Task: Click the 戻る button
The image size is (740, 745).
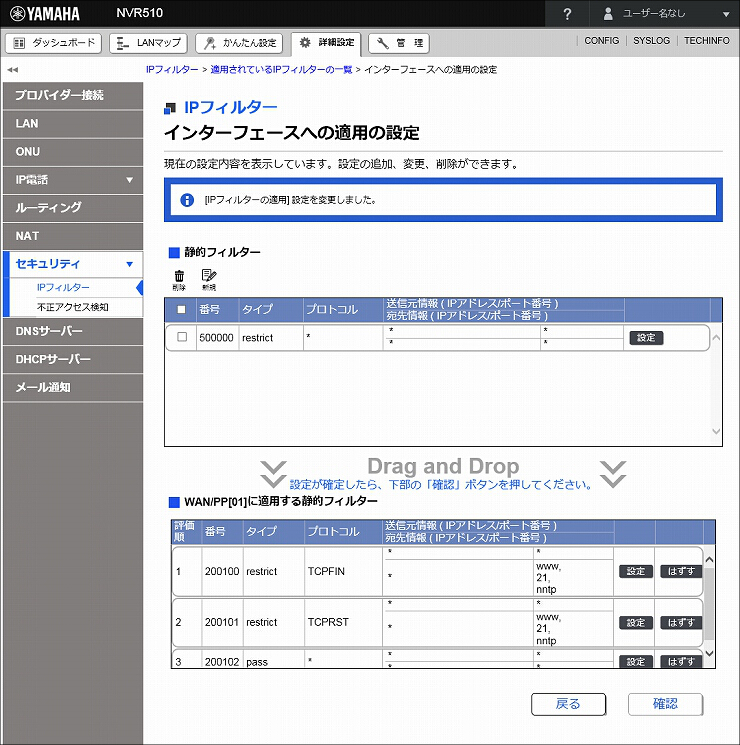Action: [x=568, y=704]
